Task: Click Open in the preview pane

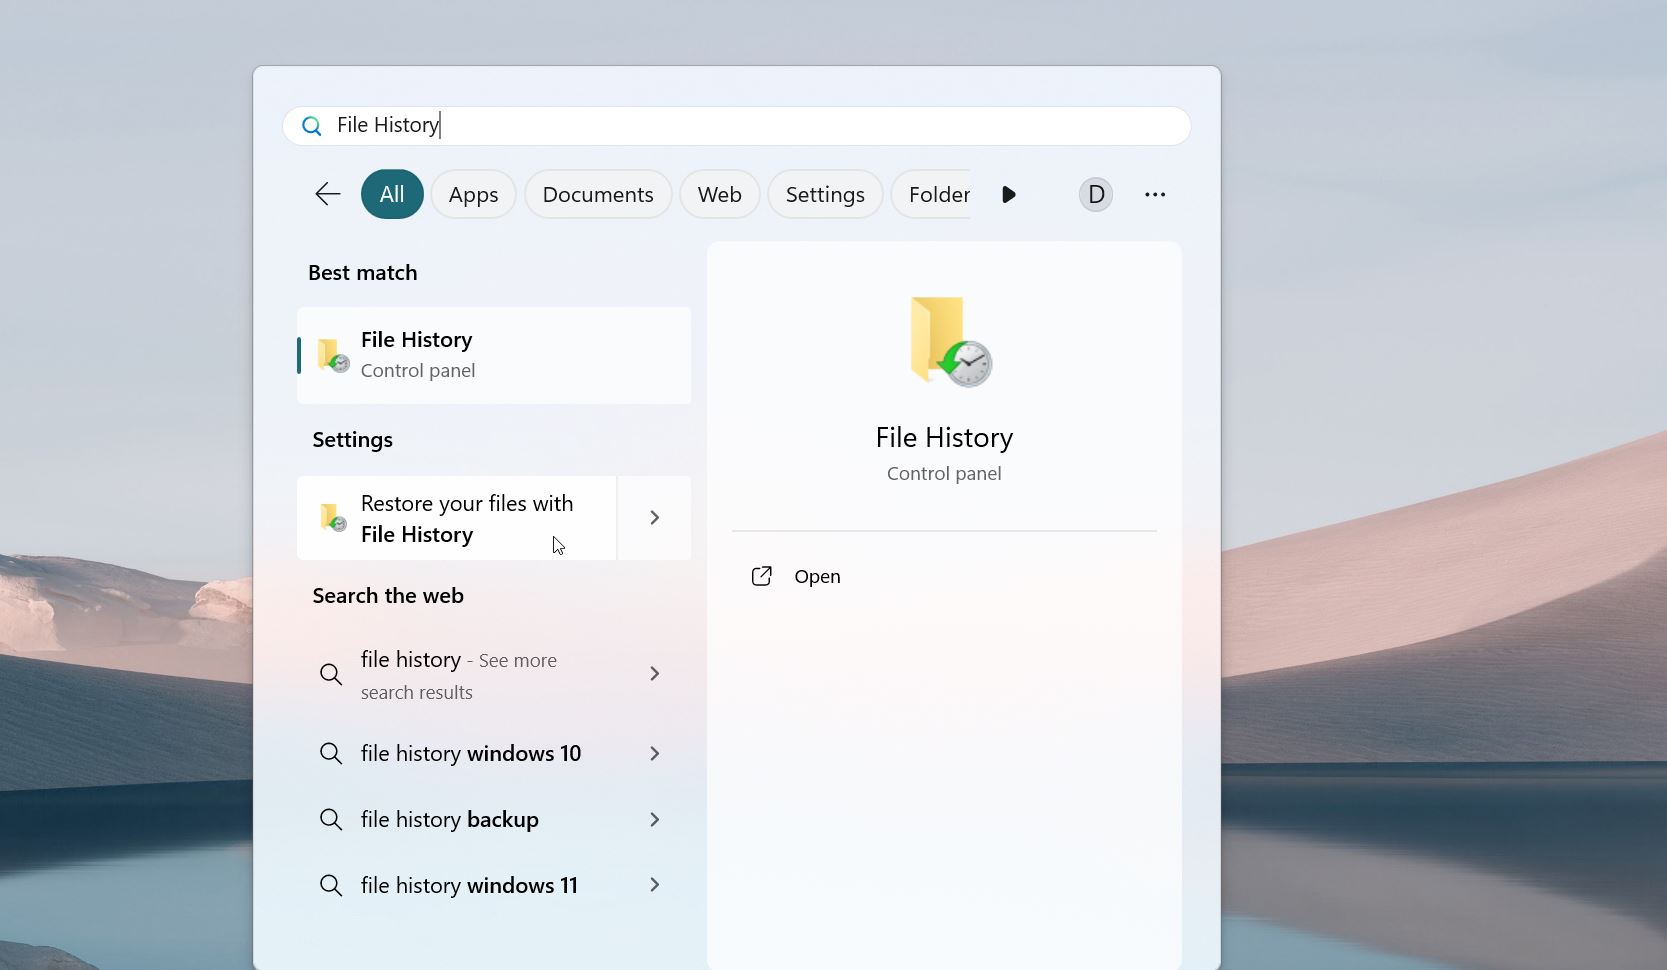Action: (817, 577)
